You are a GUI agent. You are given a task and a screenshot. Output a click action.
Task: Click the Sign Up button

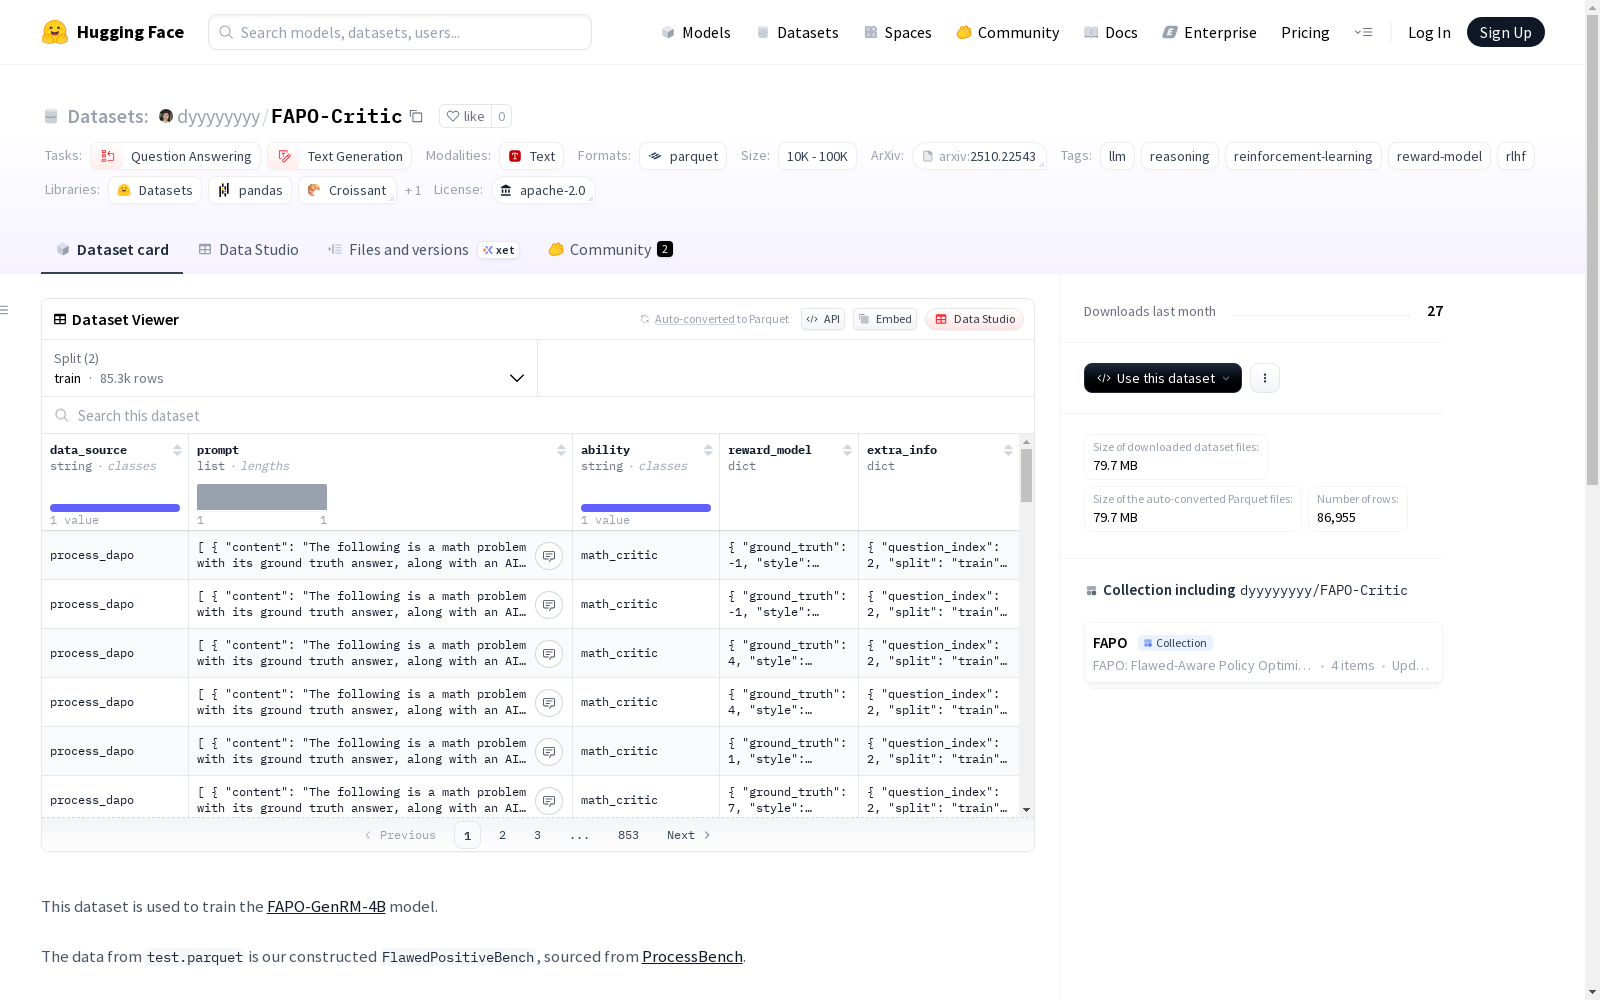coord(1505,32)
